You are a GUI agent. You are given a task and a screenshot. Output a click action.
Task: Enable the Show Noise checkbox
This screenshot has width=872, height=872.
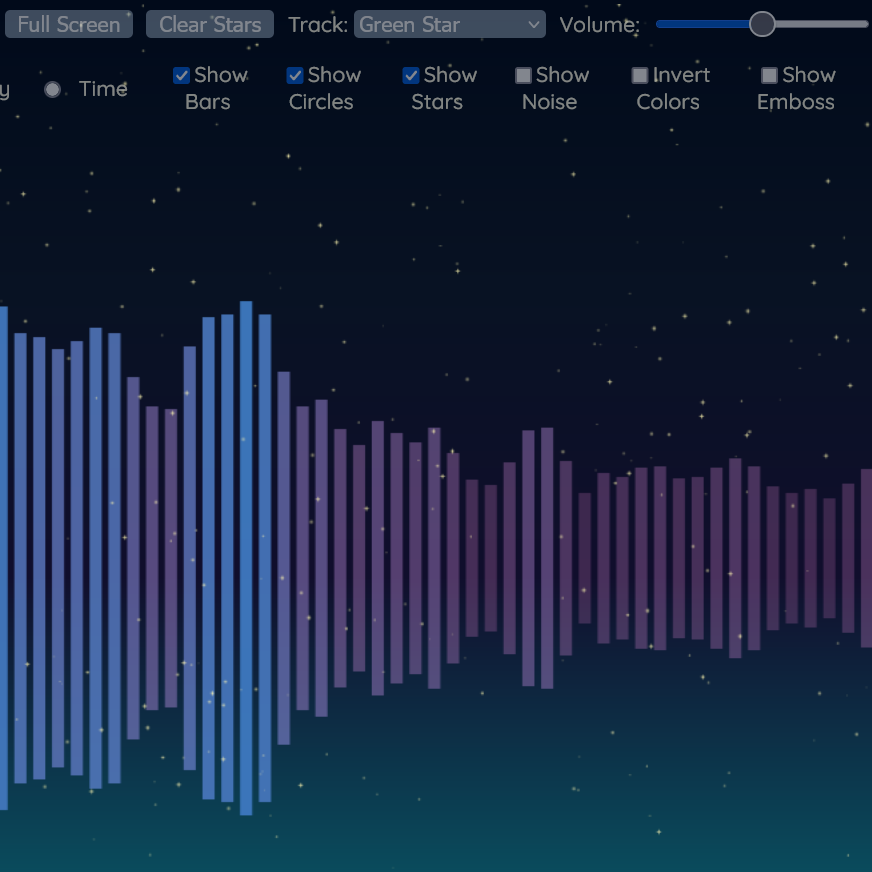(x=523, y=75)
